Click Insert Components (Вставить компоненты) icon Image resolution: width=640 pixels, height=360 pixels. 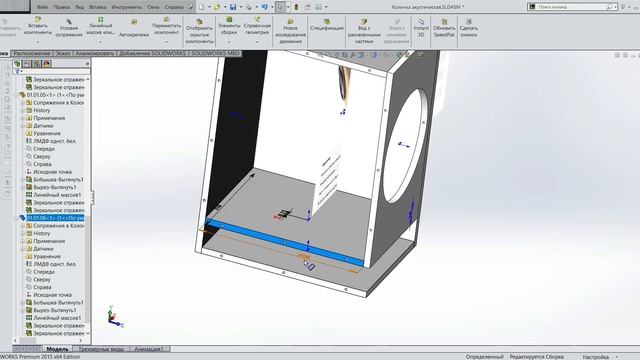coord(38,20)
